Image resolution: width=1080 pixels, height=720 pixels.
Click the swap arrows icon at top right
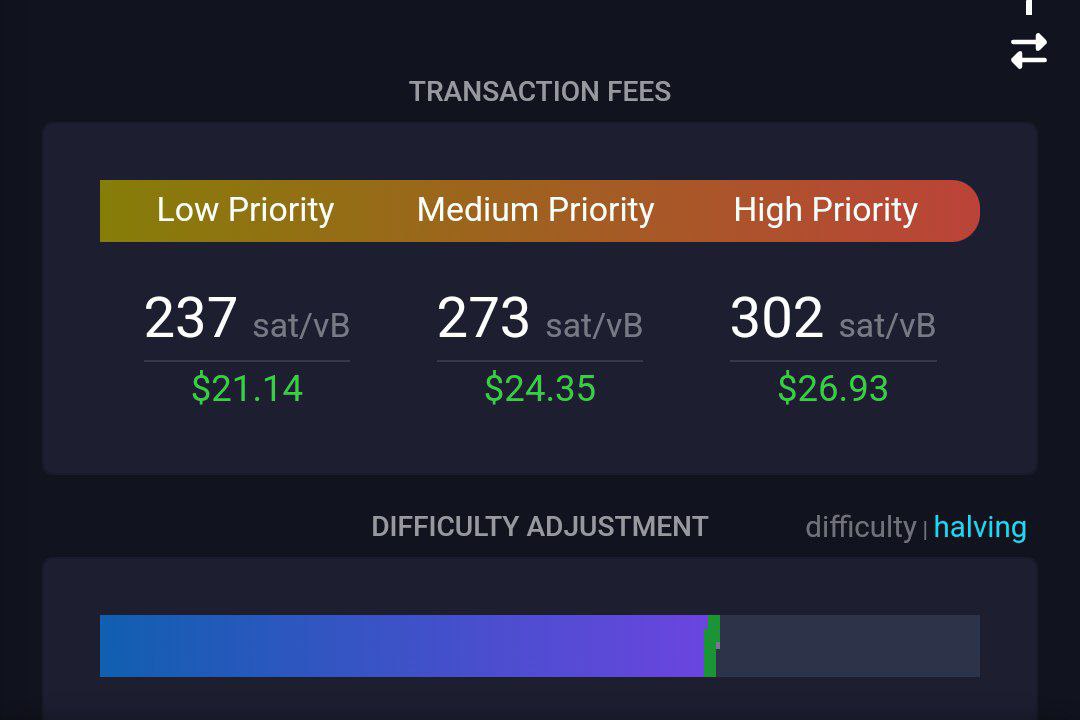[1028, 51]
